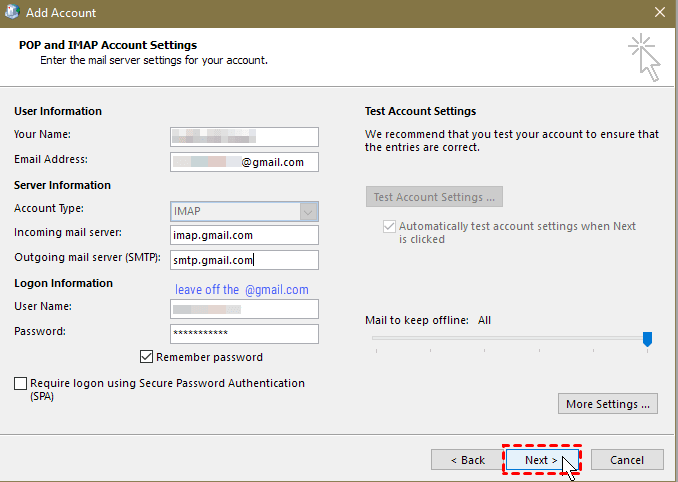Toggle the Remember password checkbox
This screenshot has height=482, width=678.
pyautogui.click(x=148, y=357)
